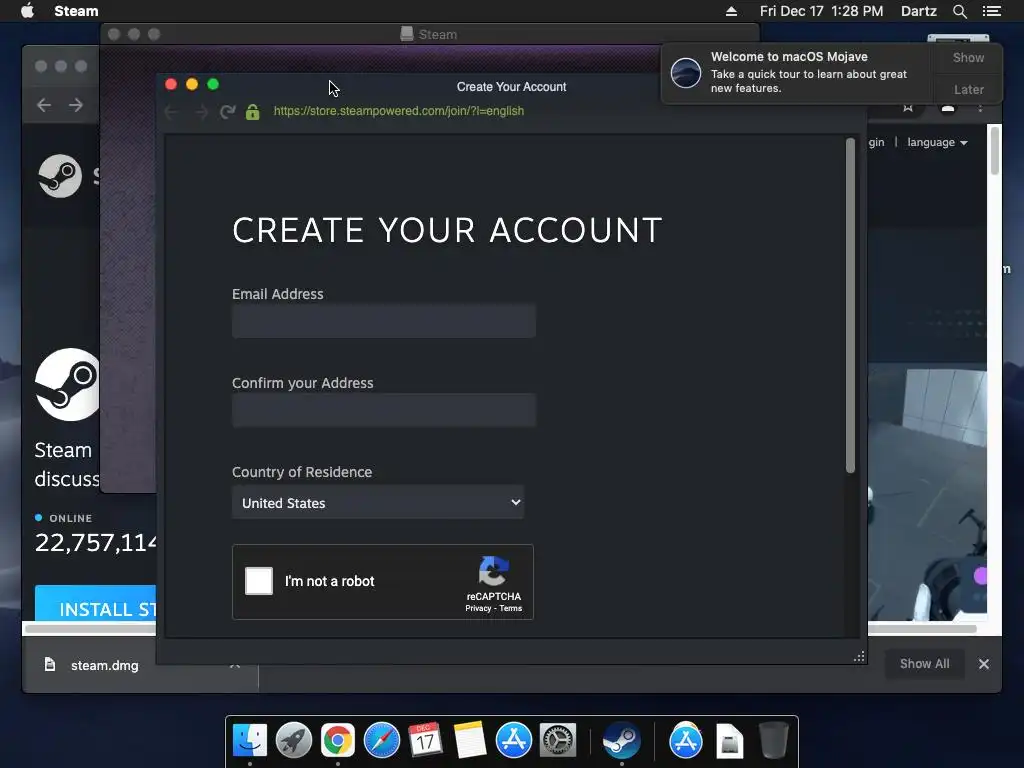Close the Chrome downloads bar
Screen dimensions: 1024x768
point(984,664)
